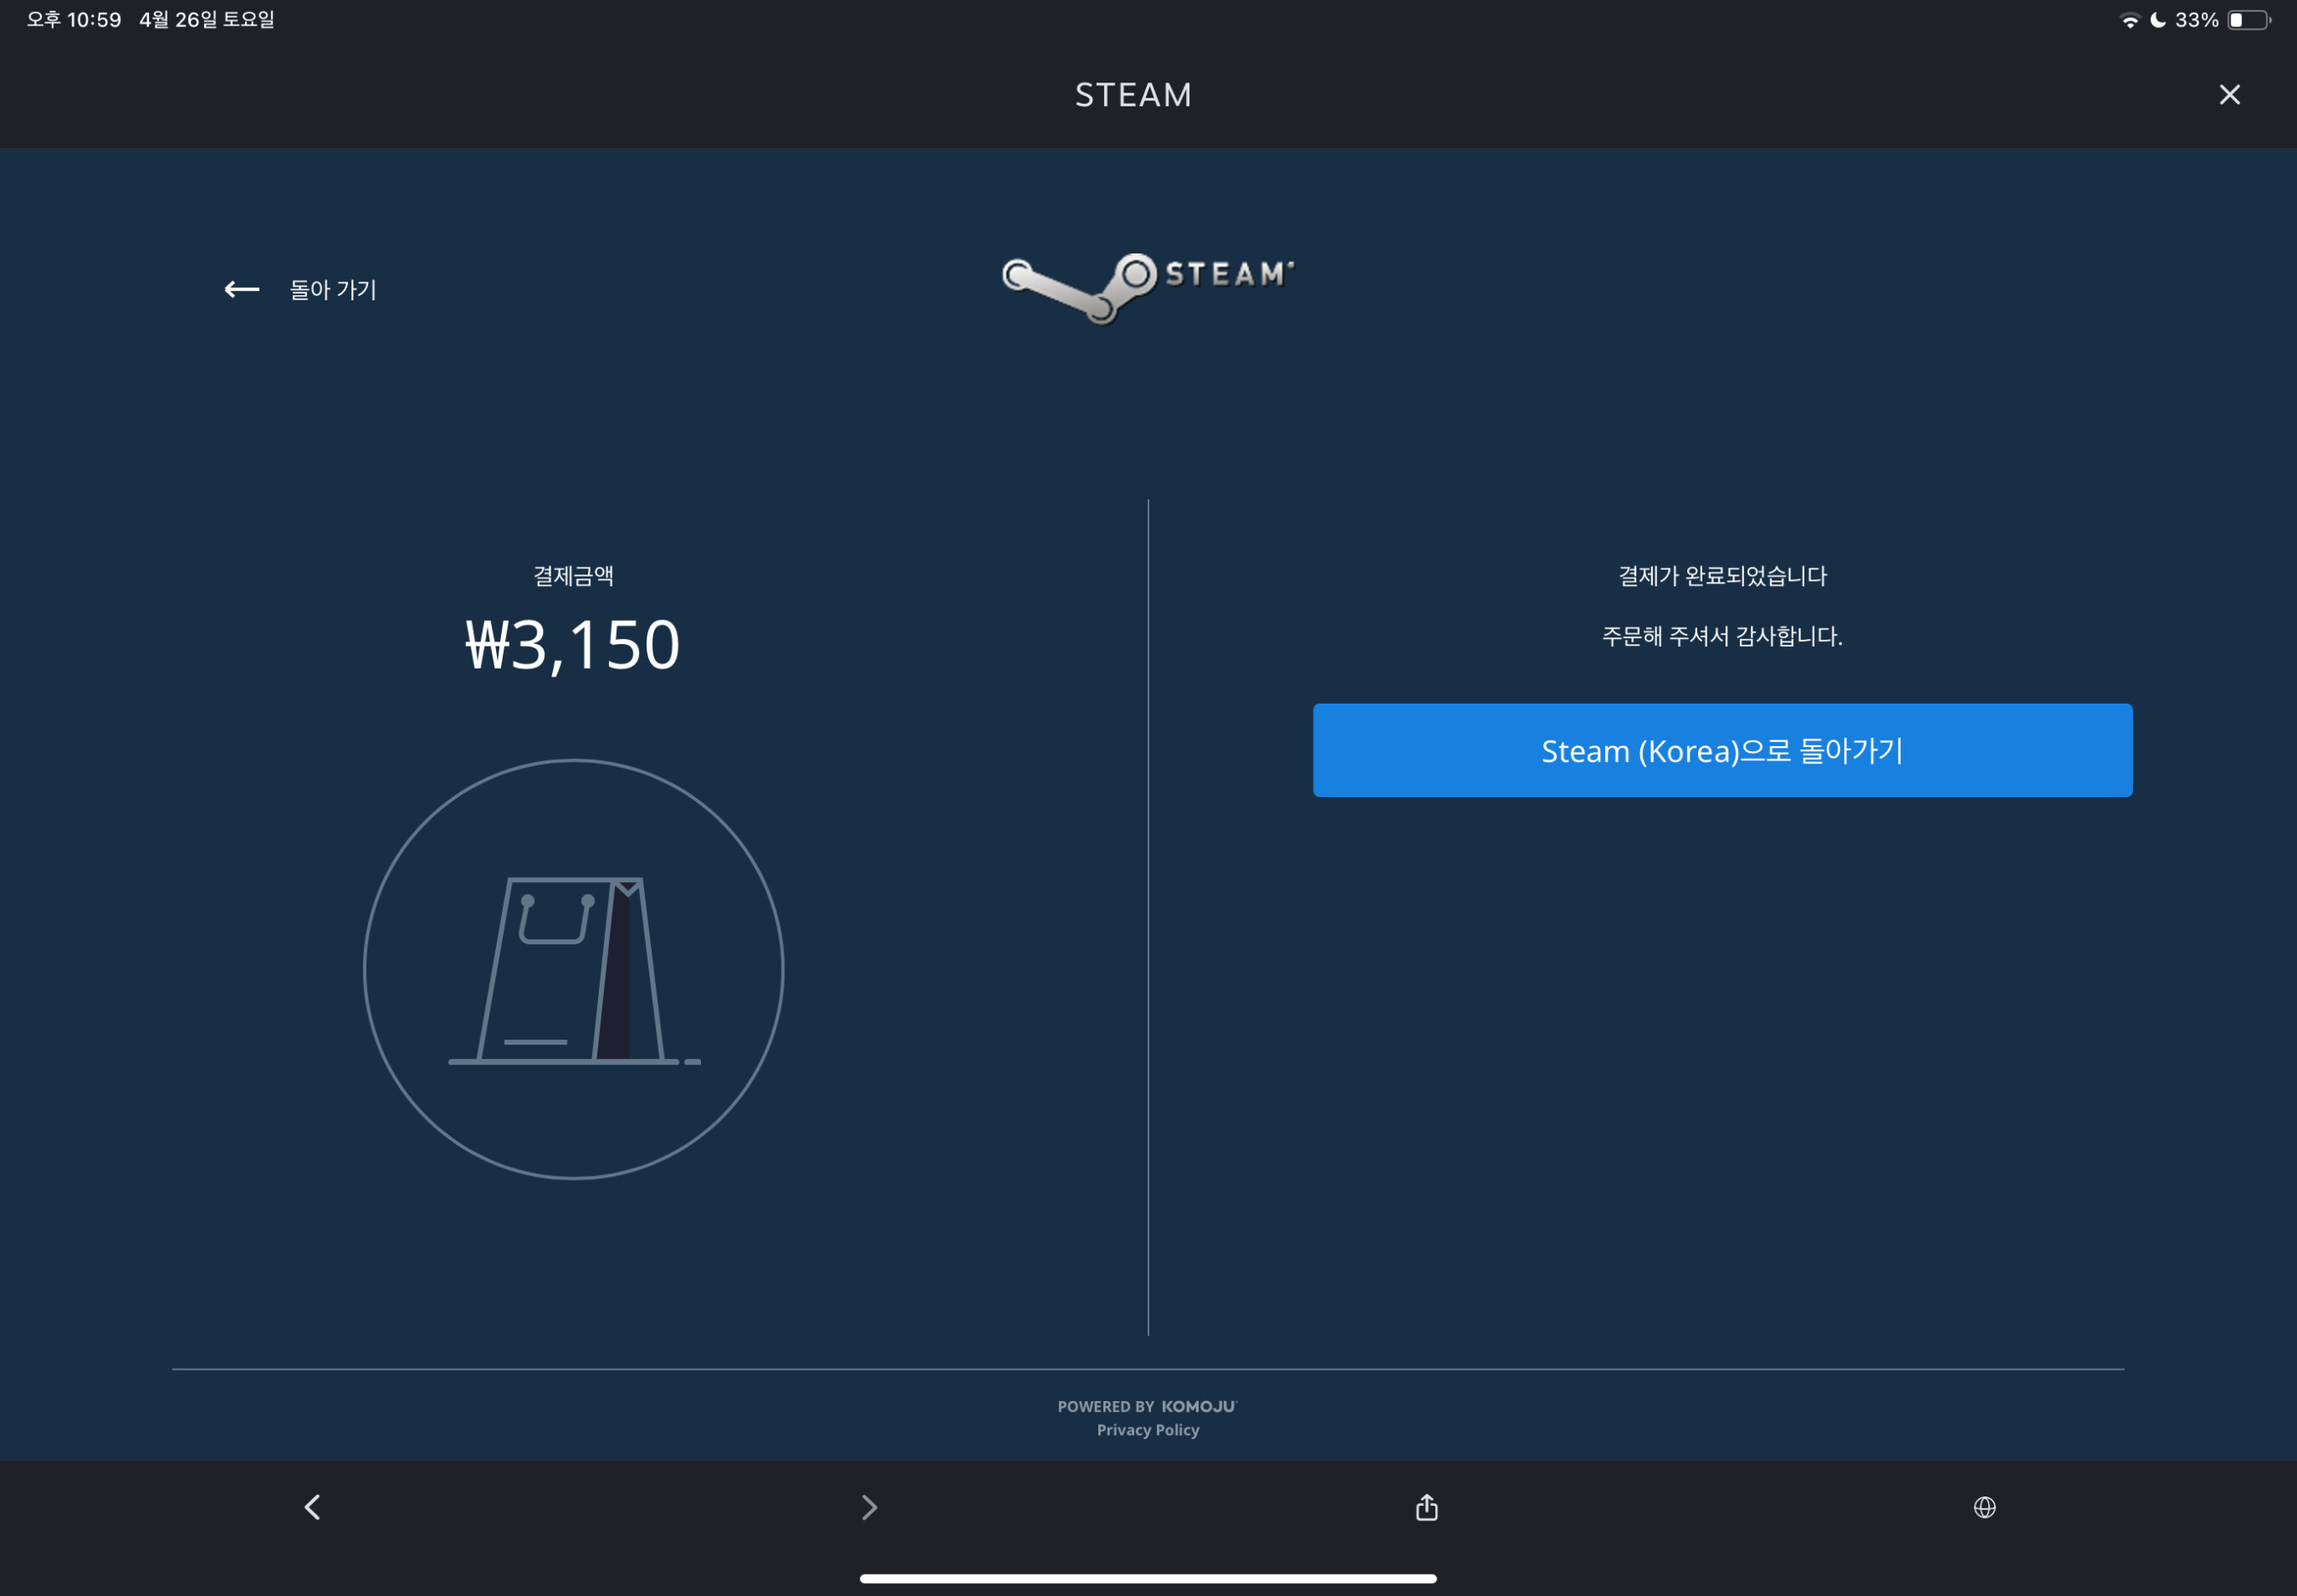Click the Steam logo in page header
The width and height of the screenshot is (2297, 1596).
tap(1147, 285)
